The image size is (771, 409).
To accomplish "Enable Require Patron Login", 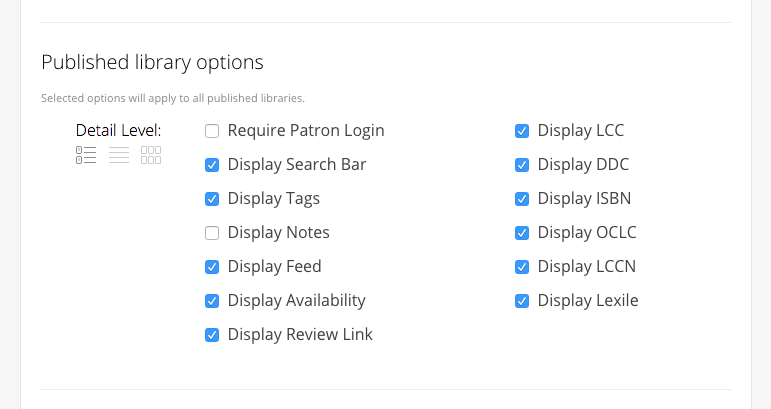I will pyautogui.click(x=212, y=131).
